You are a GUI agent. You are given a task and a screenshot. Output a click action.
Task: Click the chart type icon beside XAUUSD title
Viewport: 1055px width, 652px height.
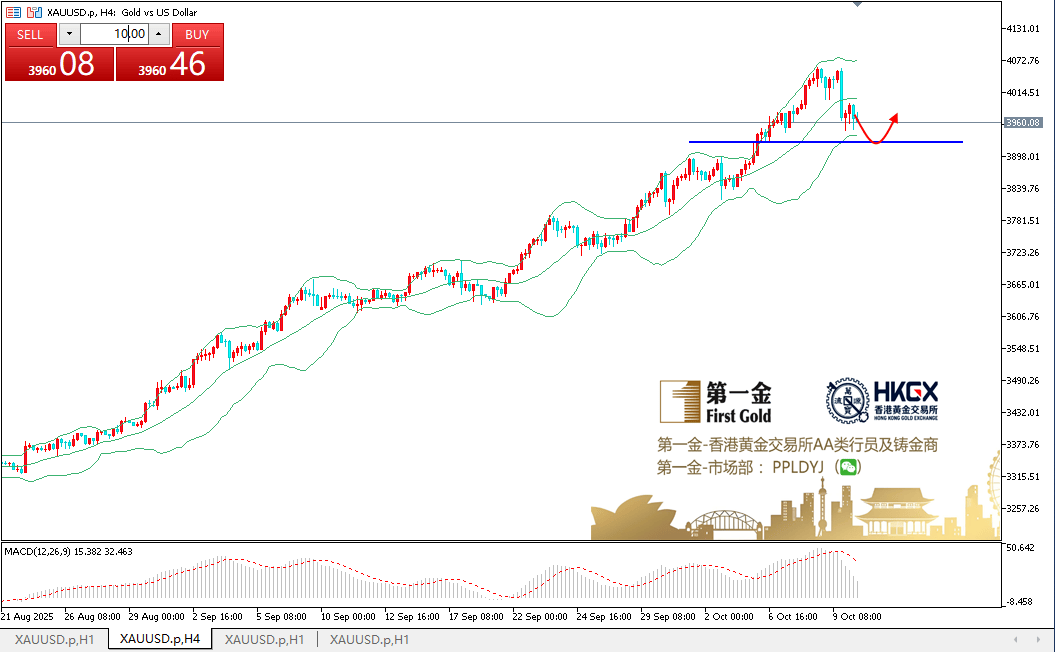[x=34, y=12]
